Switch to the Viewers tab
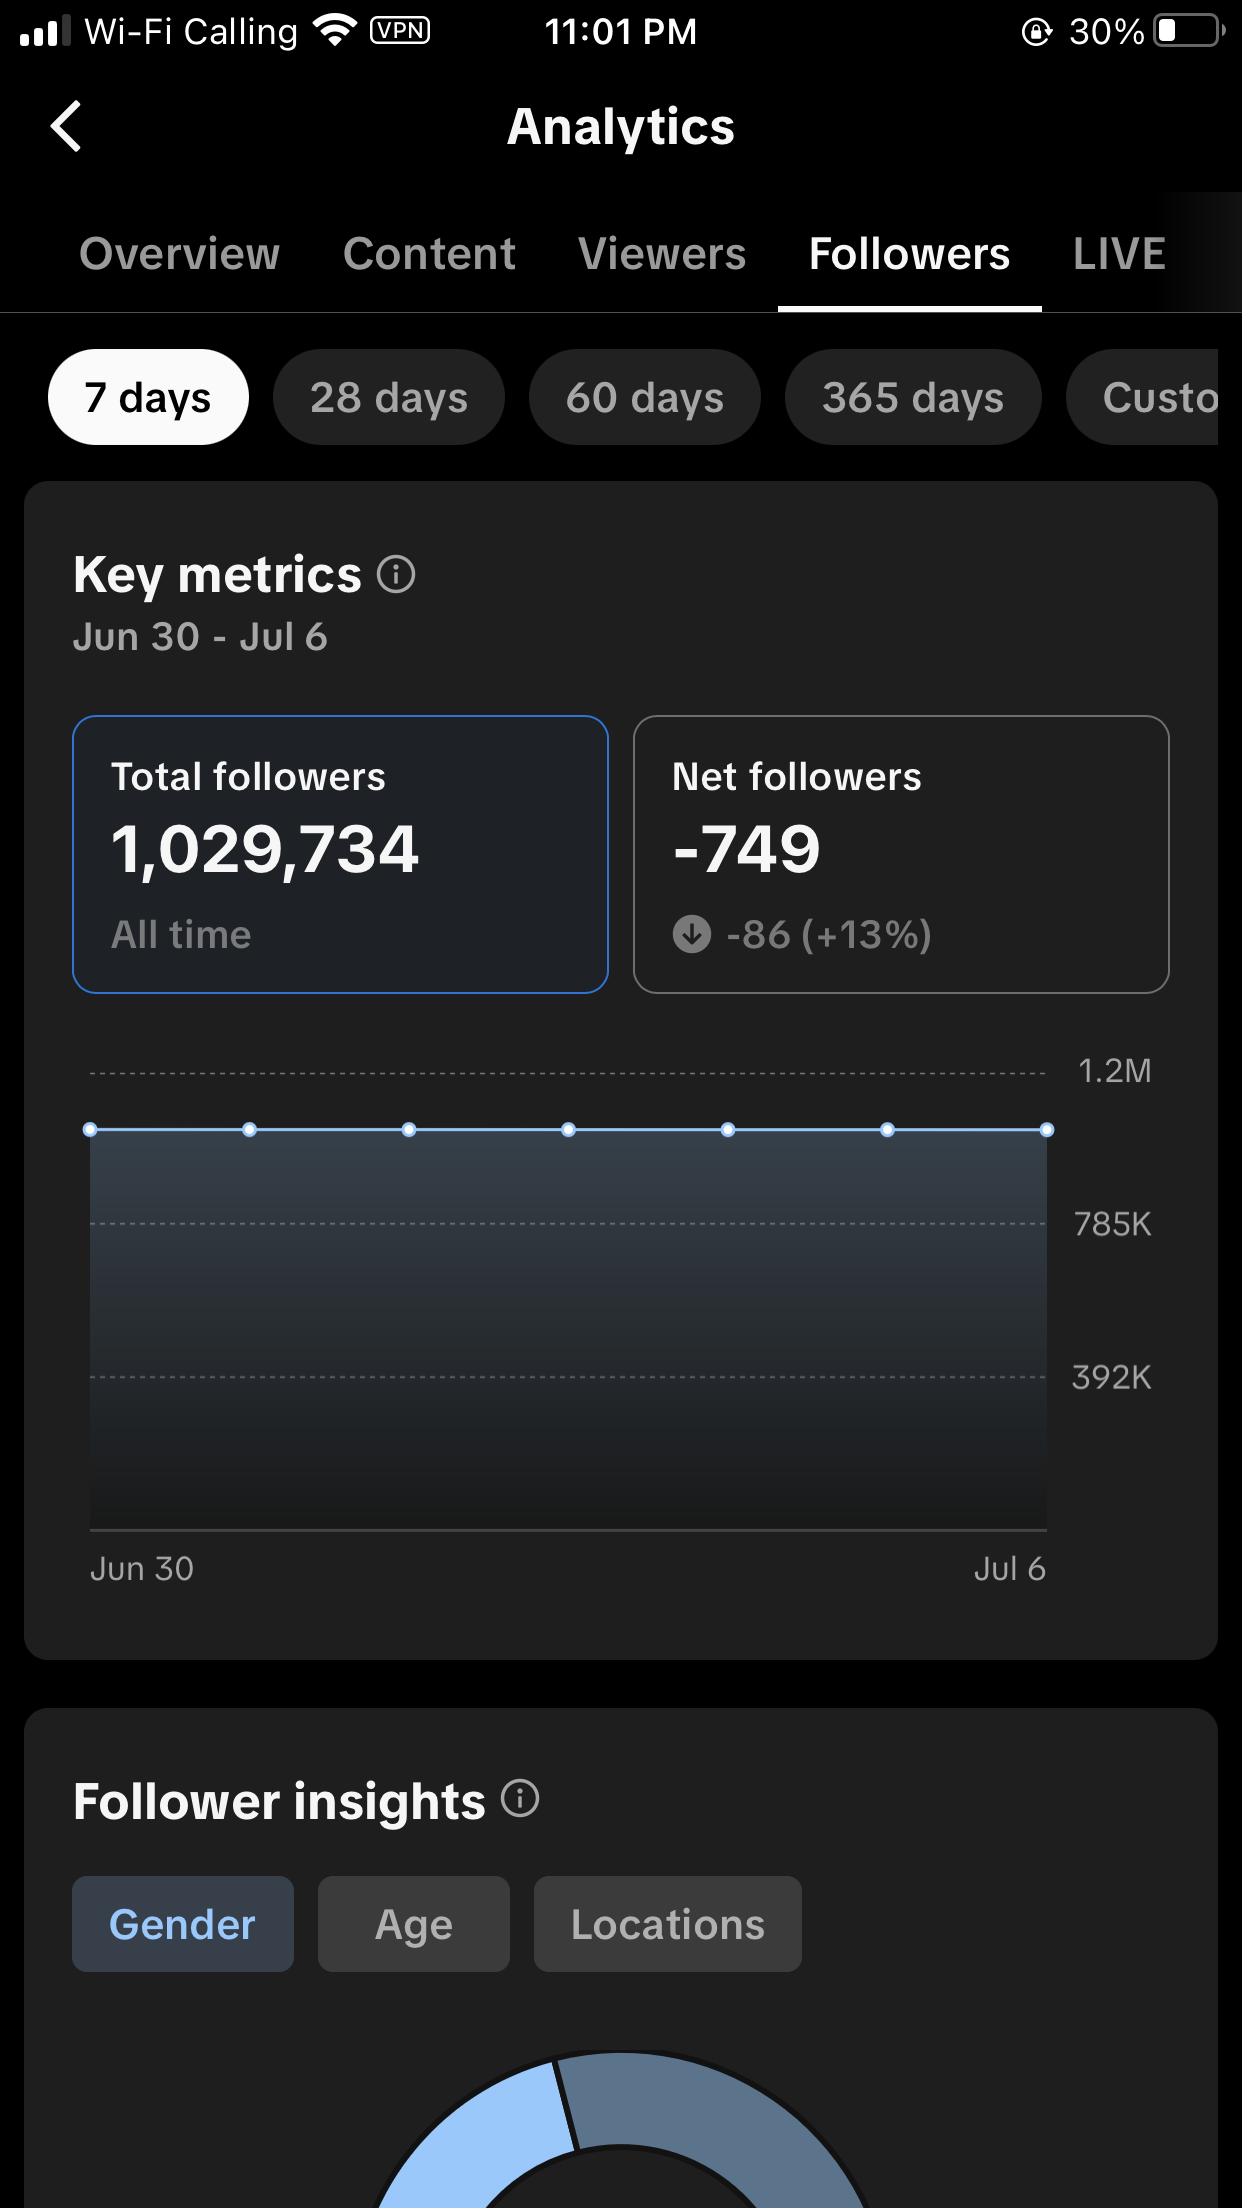 [662, 254]
